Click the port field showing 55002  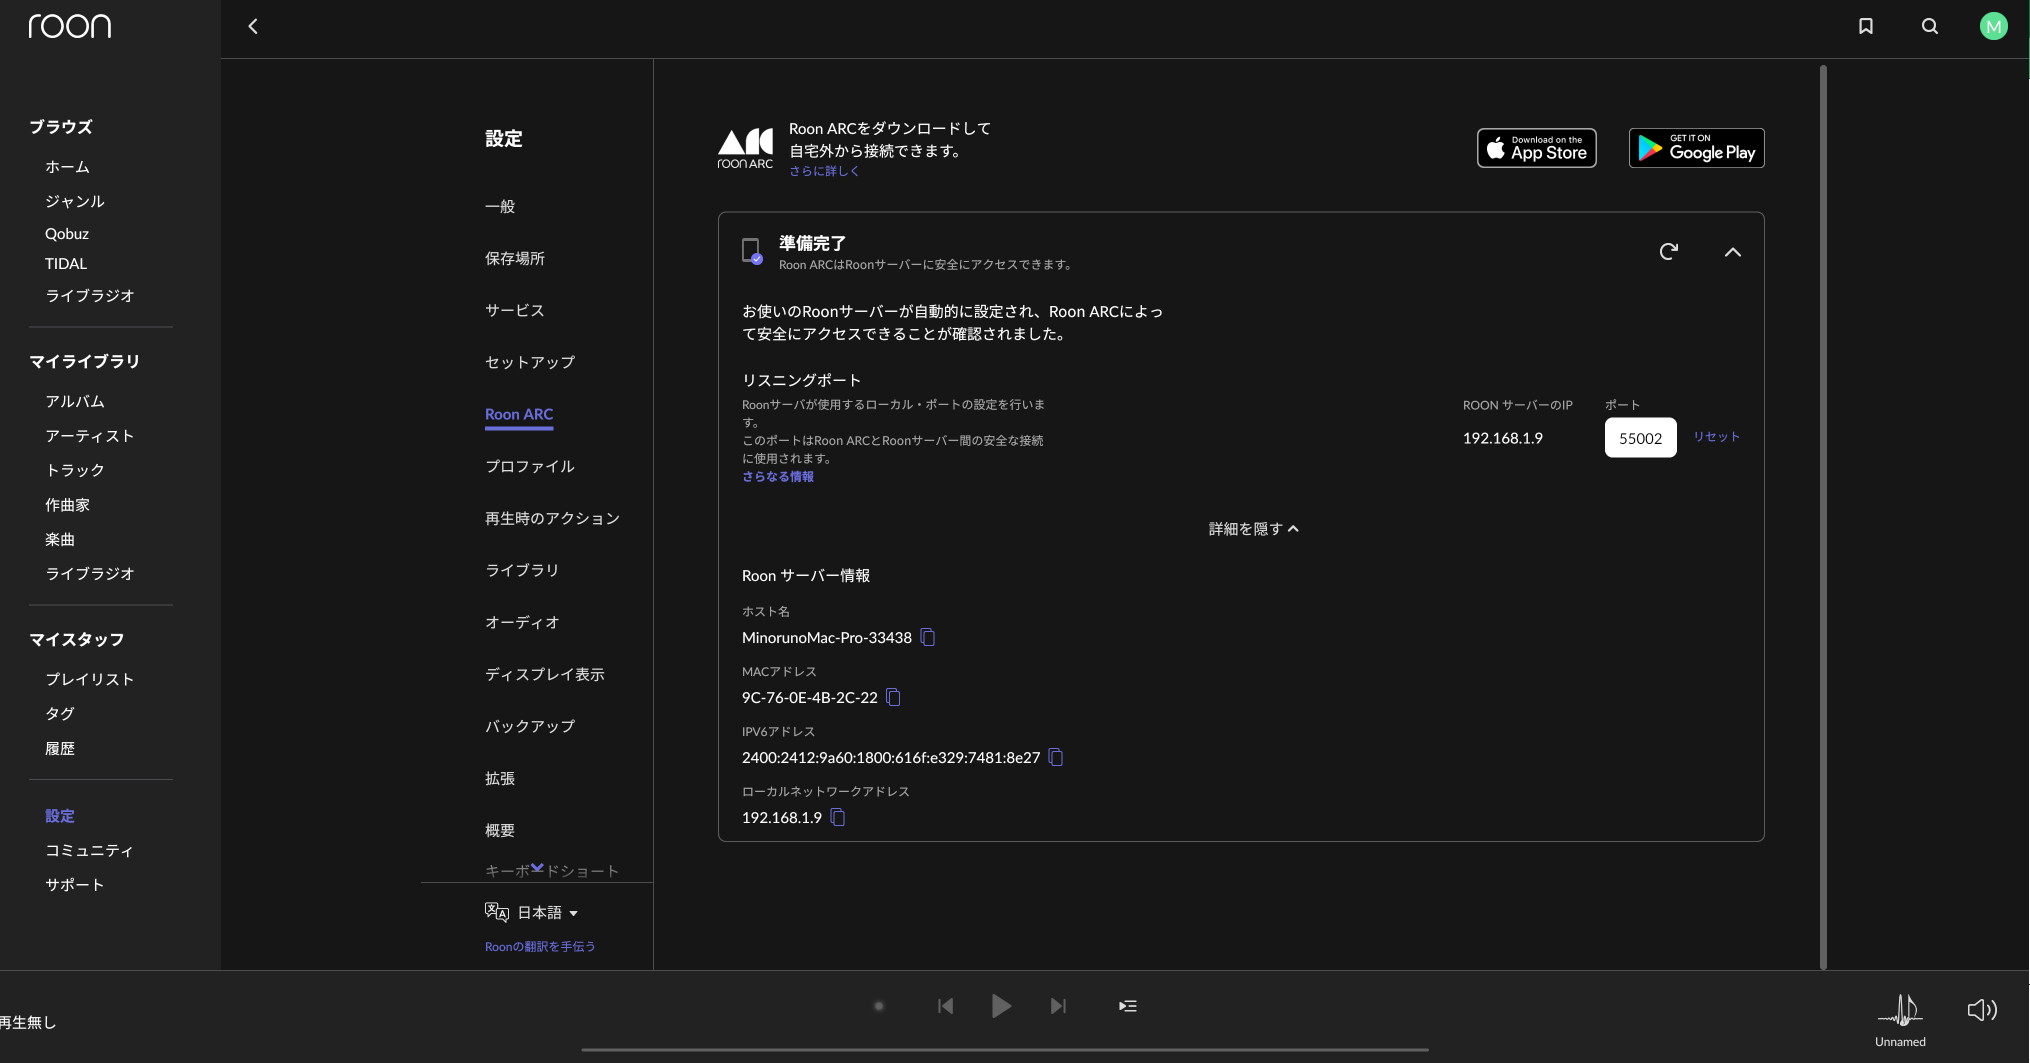(1640, 438)
